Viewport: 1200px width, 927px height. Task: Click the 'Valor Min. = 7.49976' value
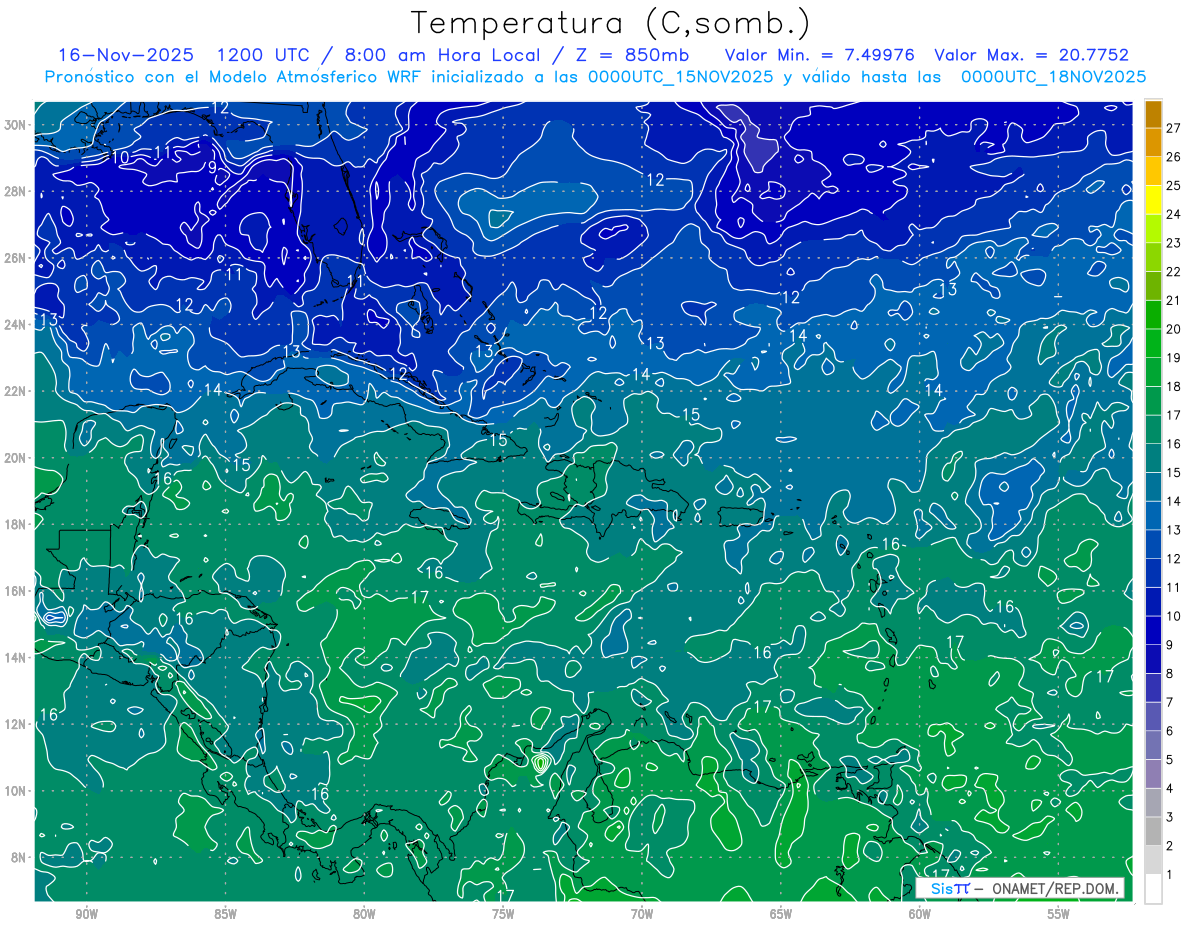pos(820,55)
